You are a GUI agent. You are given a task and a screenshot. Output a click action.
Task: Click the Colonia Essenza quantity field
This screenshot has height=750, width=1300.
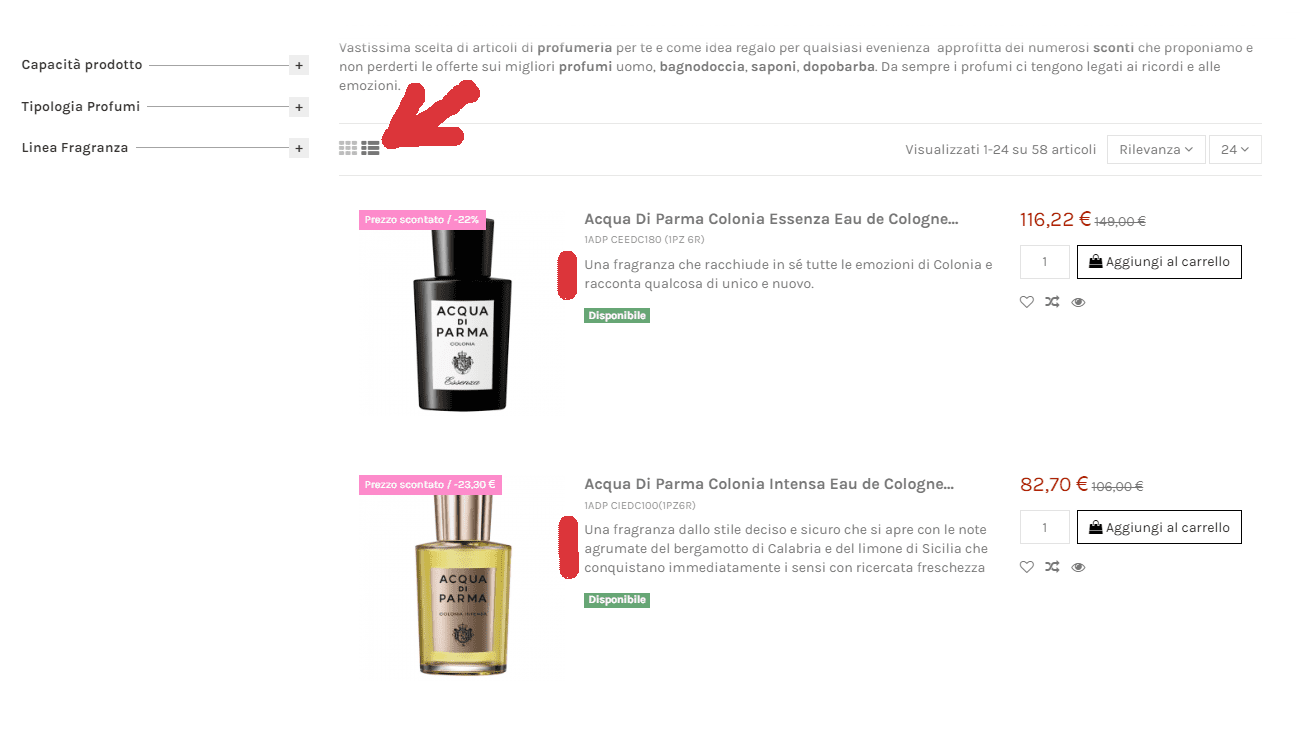[1045, 262]
